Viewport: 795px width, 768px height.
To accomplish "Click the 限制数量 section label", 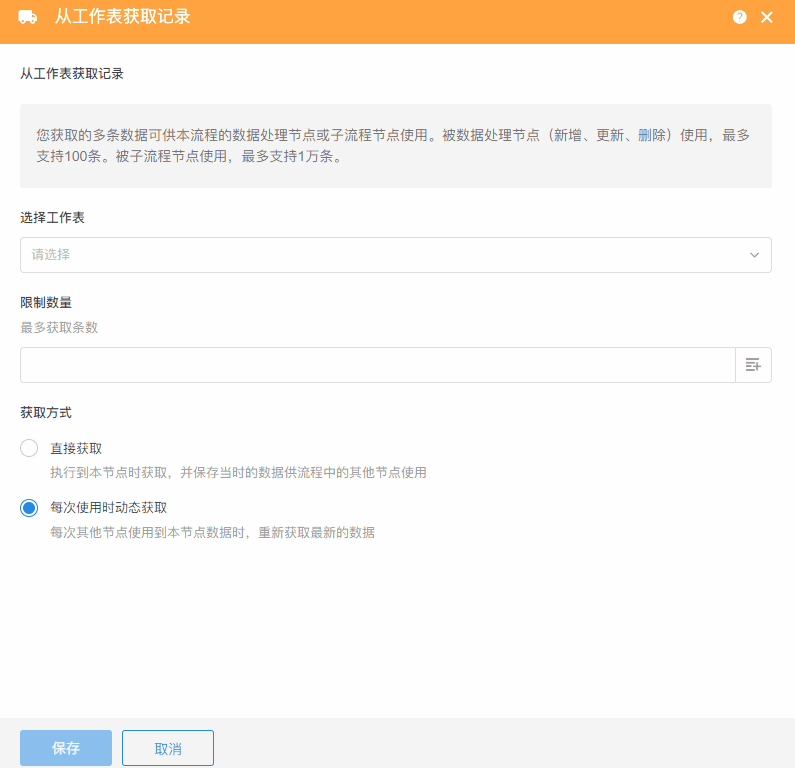I will 46,303.
